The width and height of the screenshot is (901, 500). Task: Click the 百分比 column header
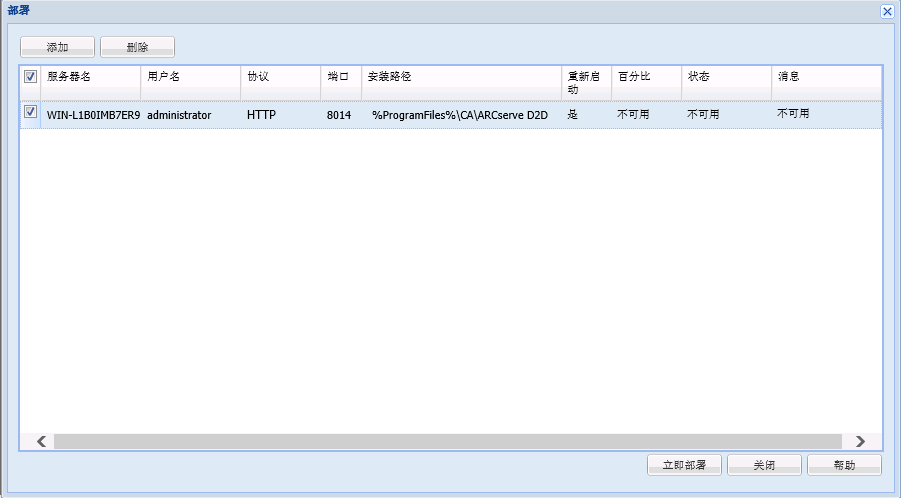646,83
